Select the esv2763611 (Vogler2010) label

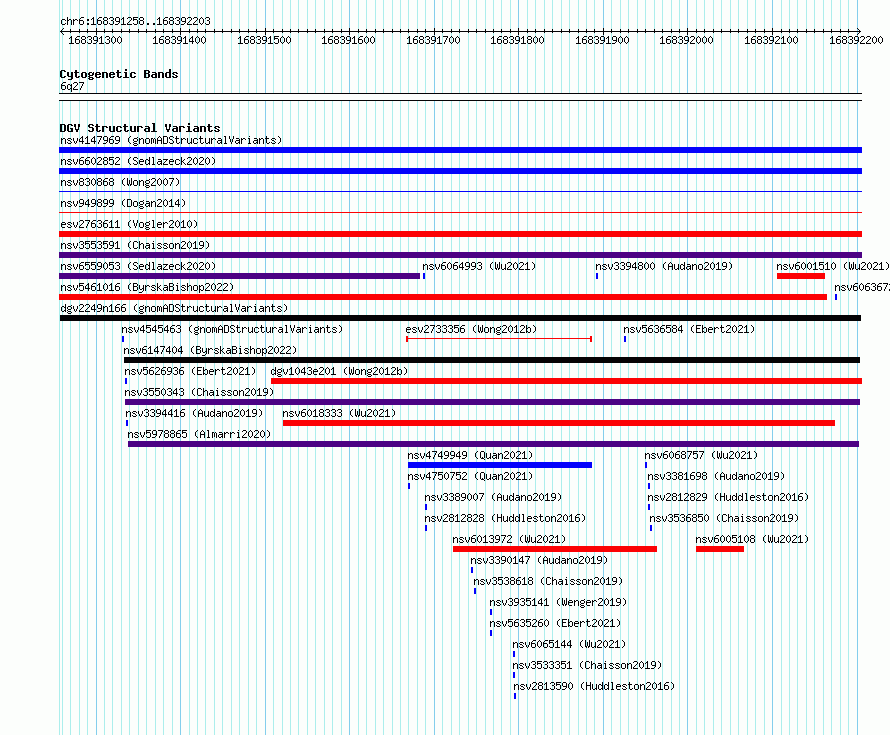point(129,224)
